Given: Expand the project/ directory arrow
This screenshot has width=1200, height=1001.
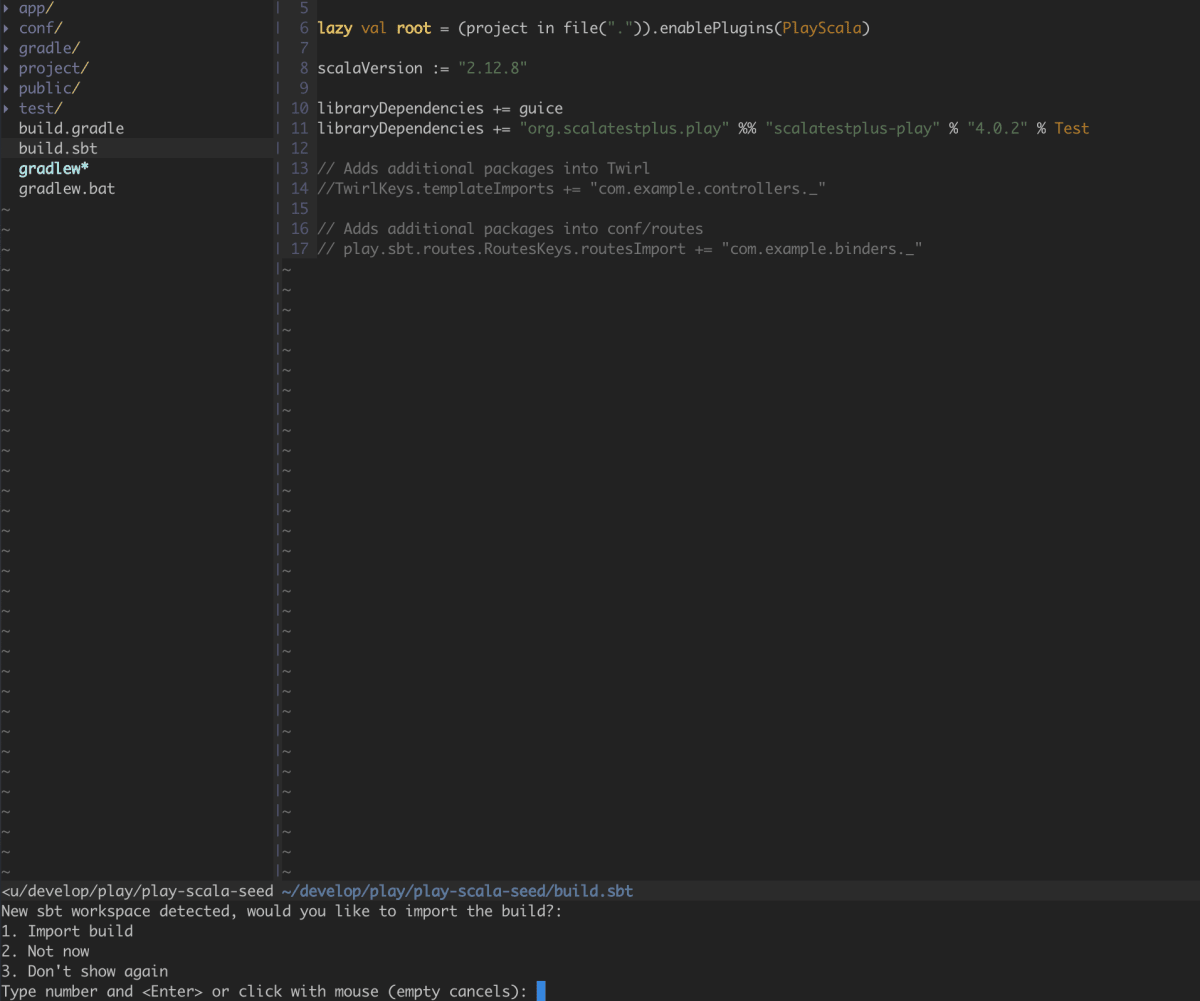Looking at the screenshot, I should (x=6, y=68).
